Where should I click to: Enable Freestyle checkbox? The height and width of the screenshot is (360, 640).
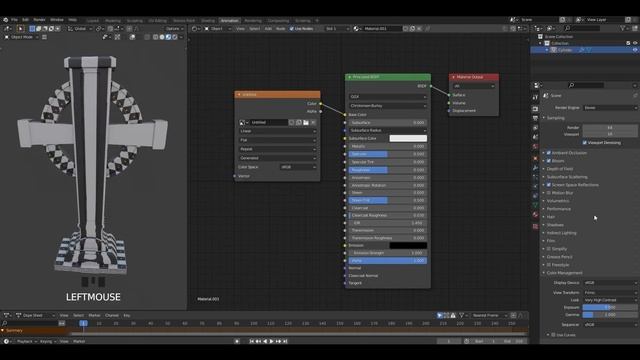pyautogui.click(x=549, y=265)
